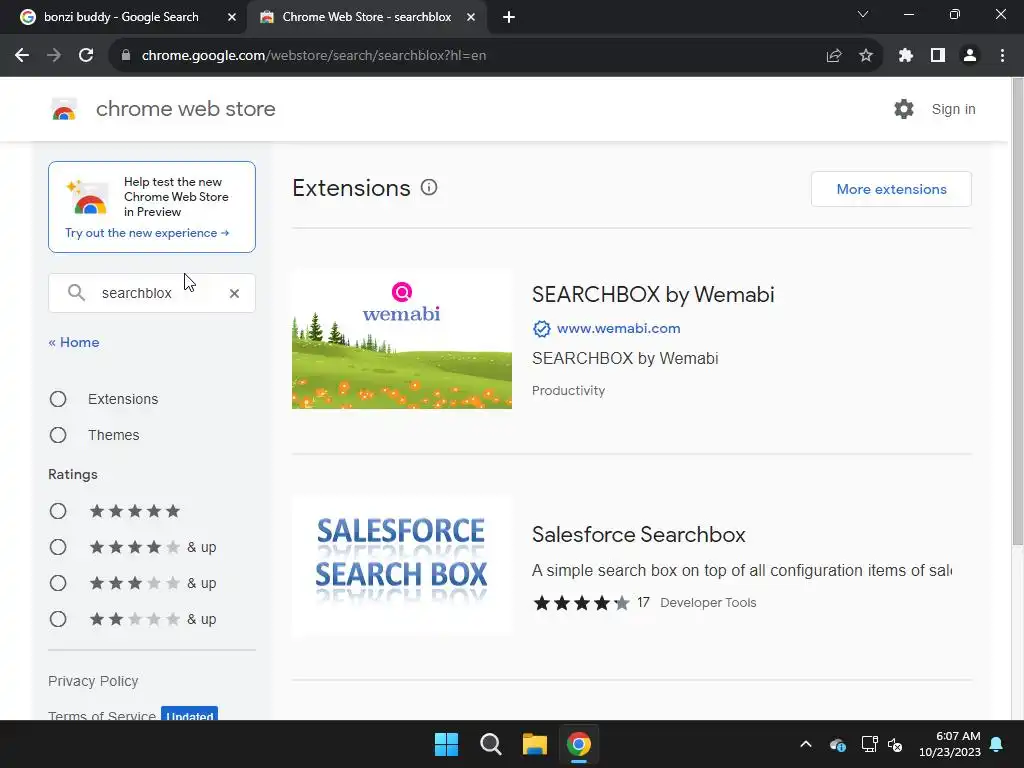Click the More extensions button
This screenshot has width=1024, height=768.
point(891,189)
